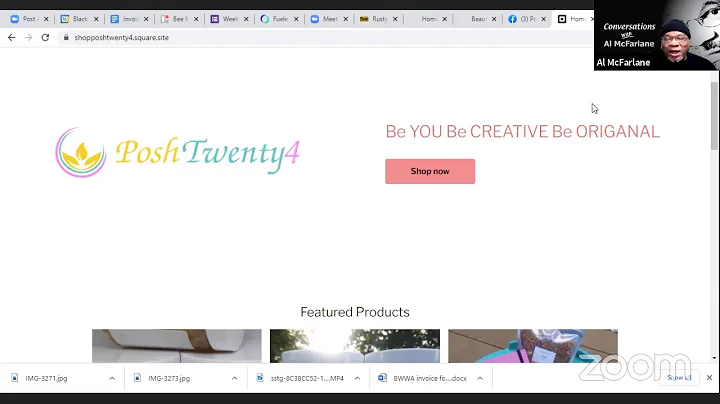Click the page vertical scrollbar thumb
This screenshot has width=720, height=404.
click(714, 116)
